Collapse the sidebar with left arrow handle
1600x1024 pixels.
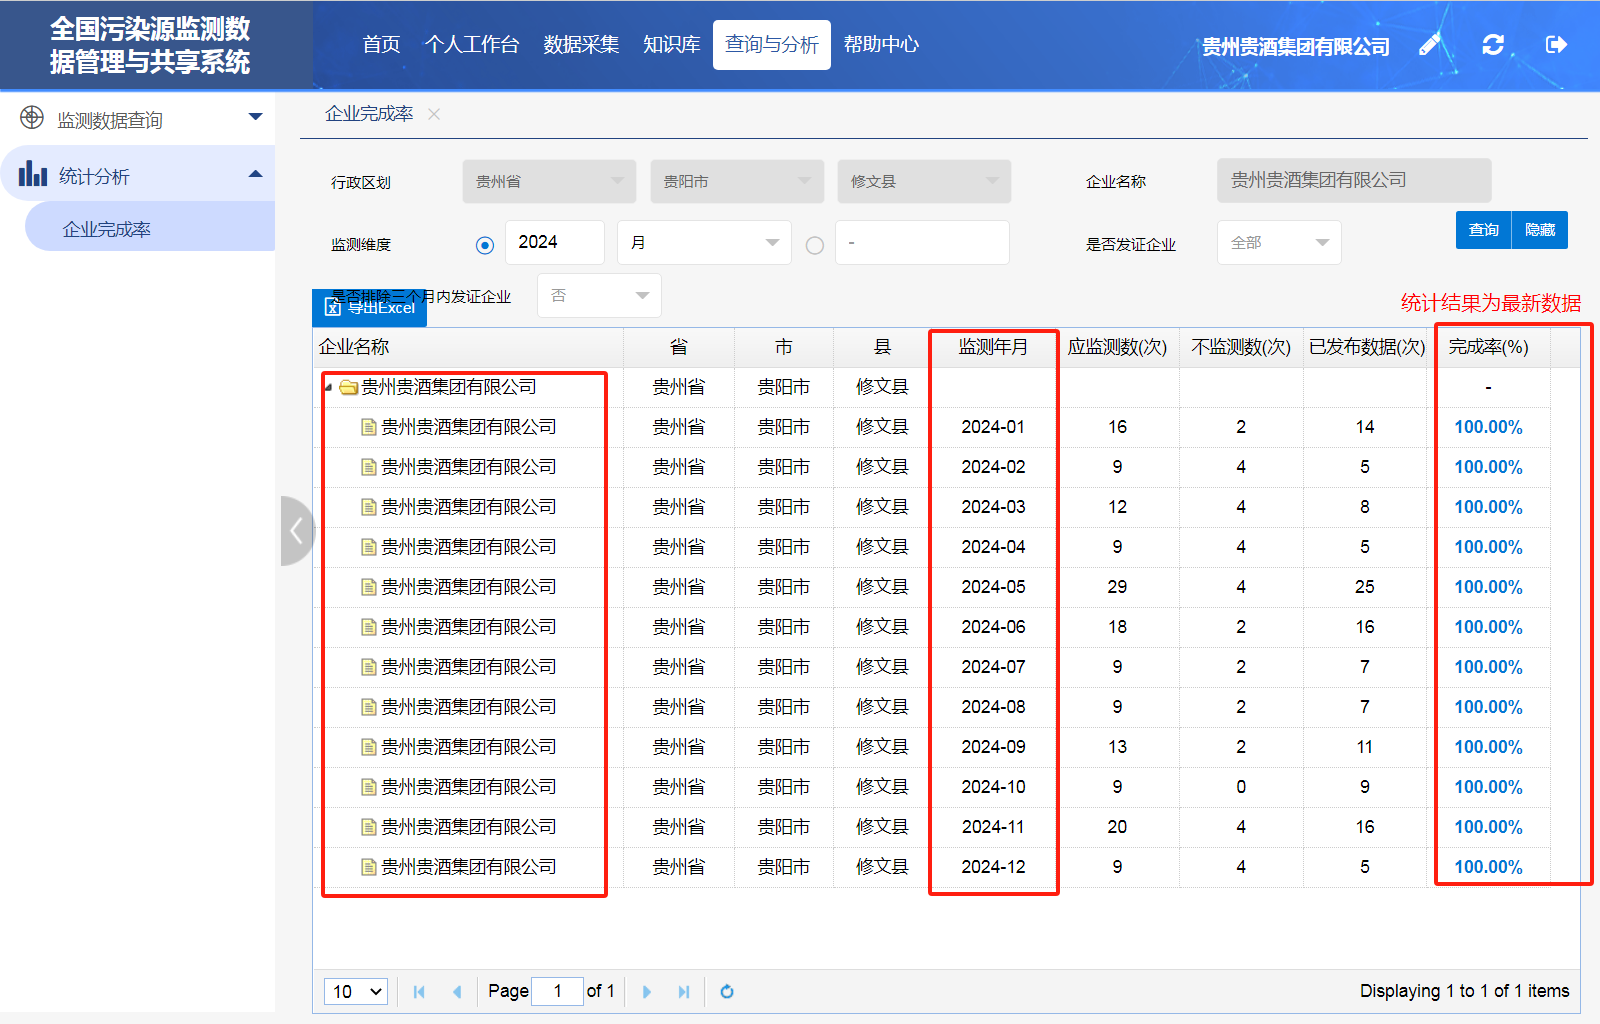pos(296,531)
